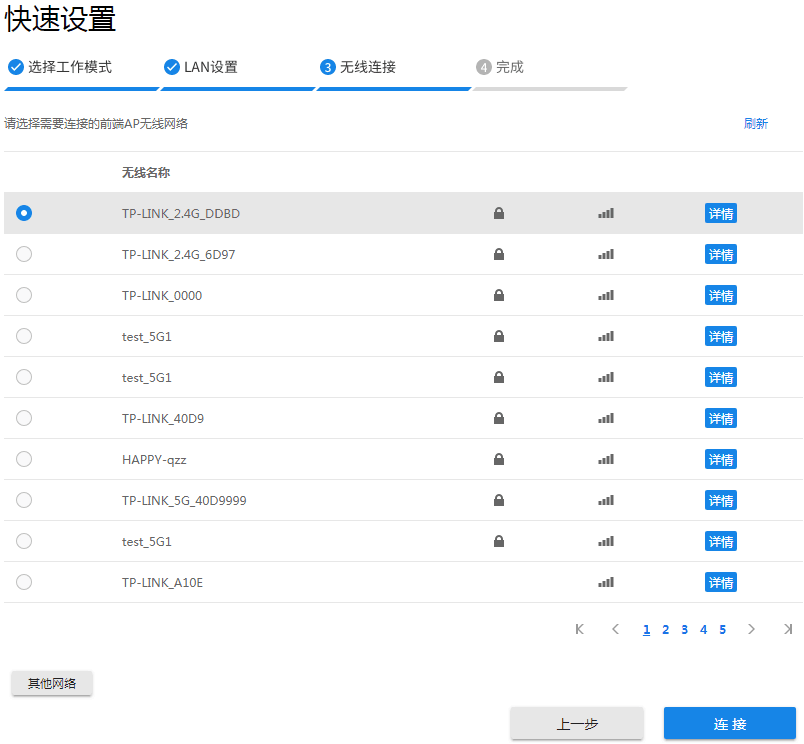Click the signal bars icon for TP-LINK_0000
The width and height of the screenshot is (804, 744).
pos(605,295)
